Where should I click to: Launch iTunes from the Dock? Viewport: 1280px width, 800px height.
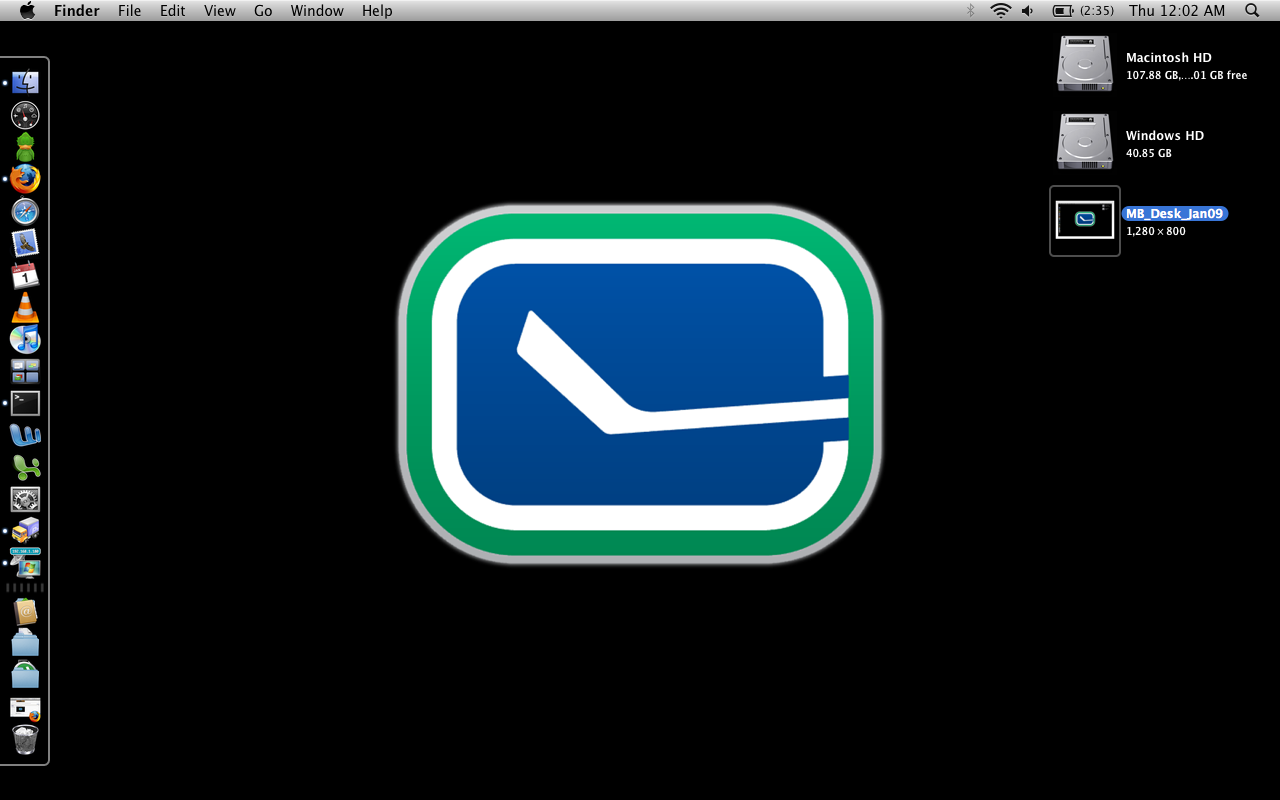(25, 339)
